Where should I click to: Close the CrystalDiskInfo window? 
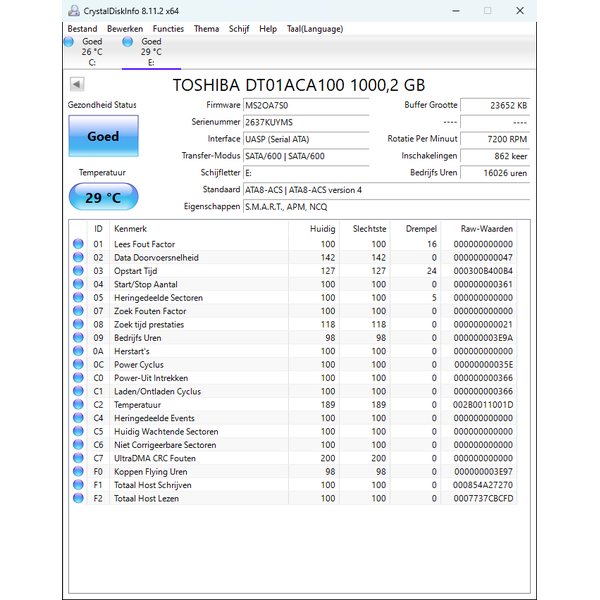pyautogui.click(x=520, y=11)
